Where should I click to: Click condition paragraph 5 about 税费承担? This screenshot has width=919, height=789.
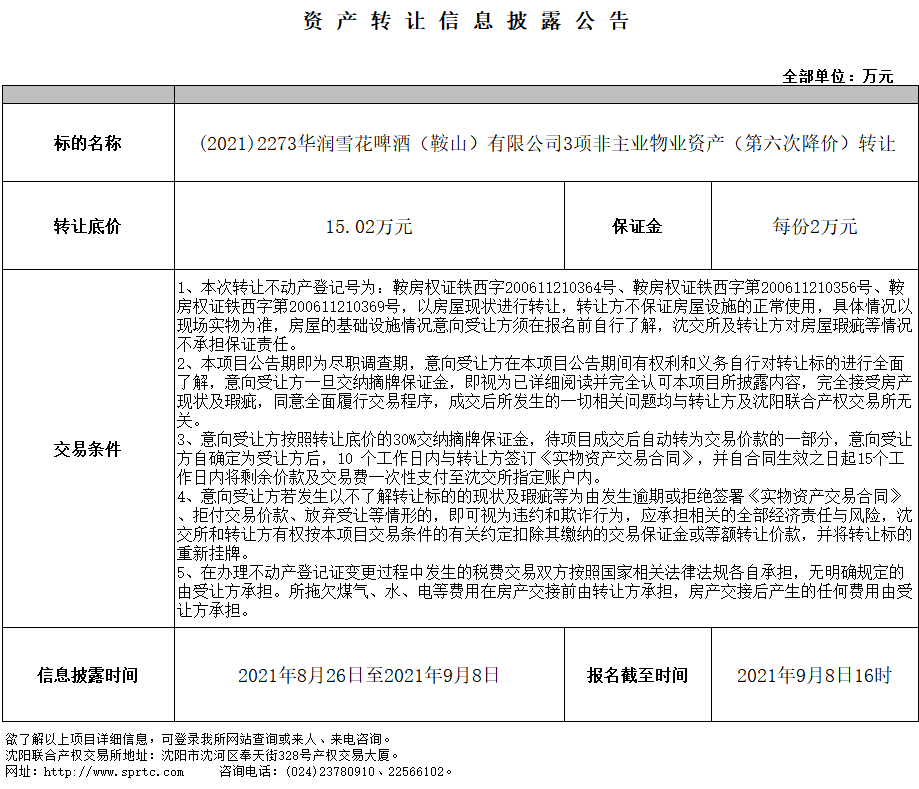545,590
